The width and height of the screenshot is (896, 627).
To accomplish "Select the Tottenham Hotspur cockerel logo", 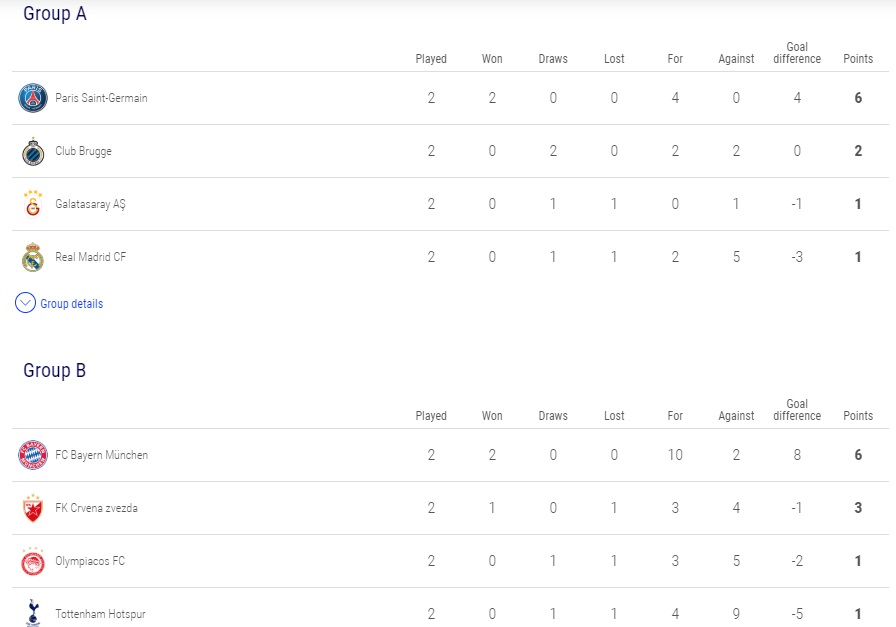I will (33, 613).
